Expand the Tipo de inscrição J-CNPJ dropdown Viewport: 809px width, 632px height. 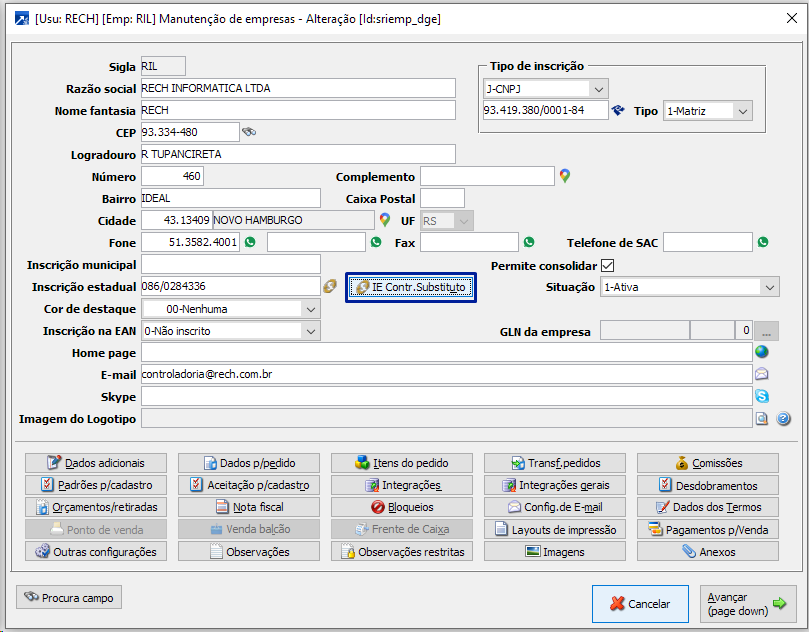(x=597, y=88)
